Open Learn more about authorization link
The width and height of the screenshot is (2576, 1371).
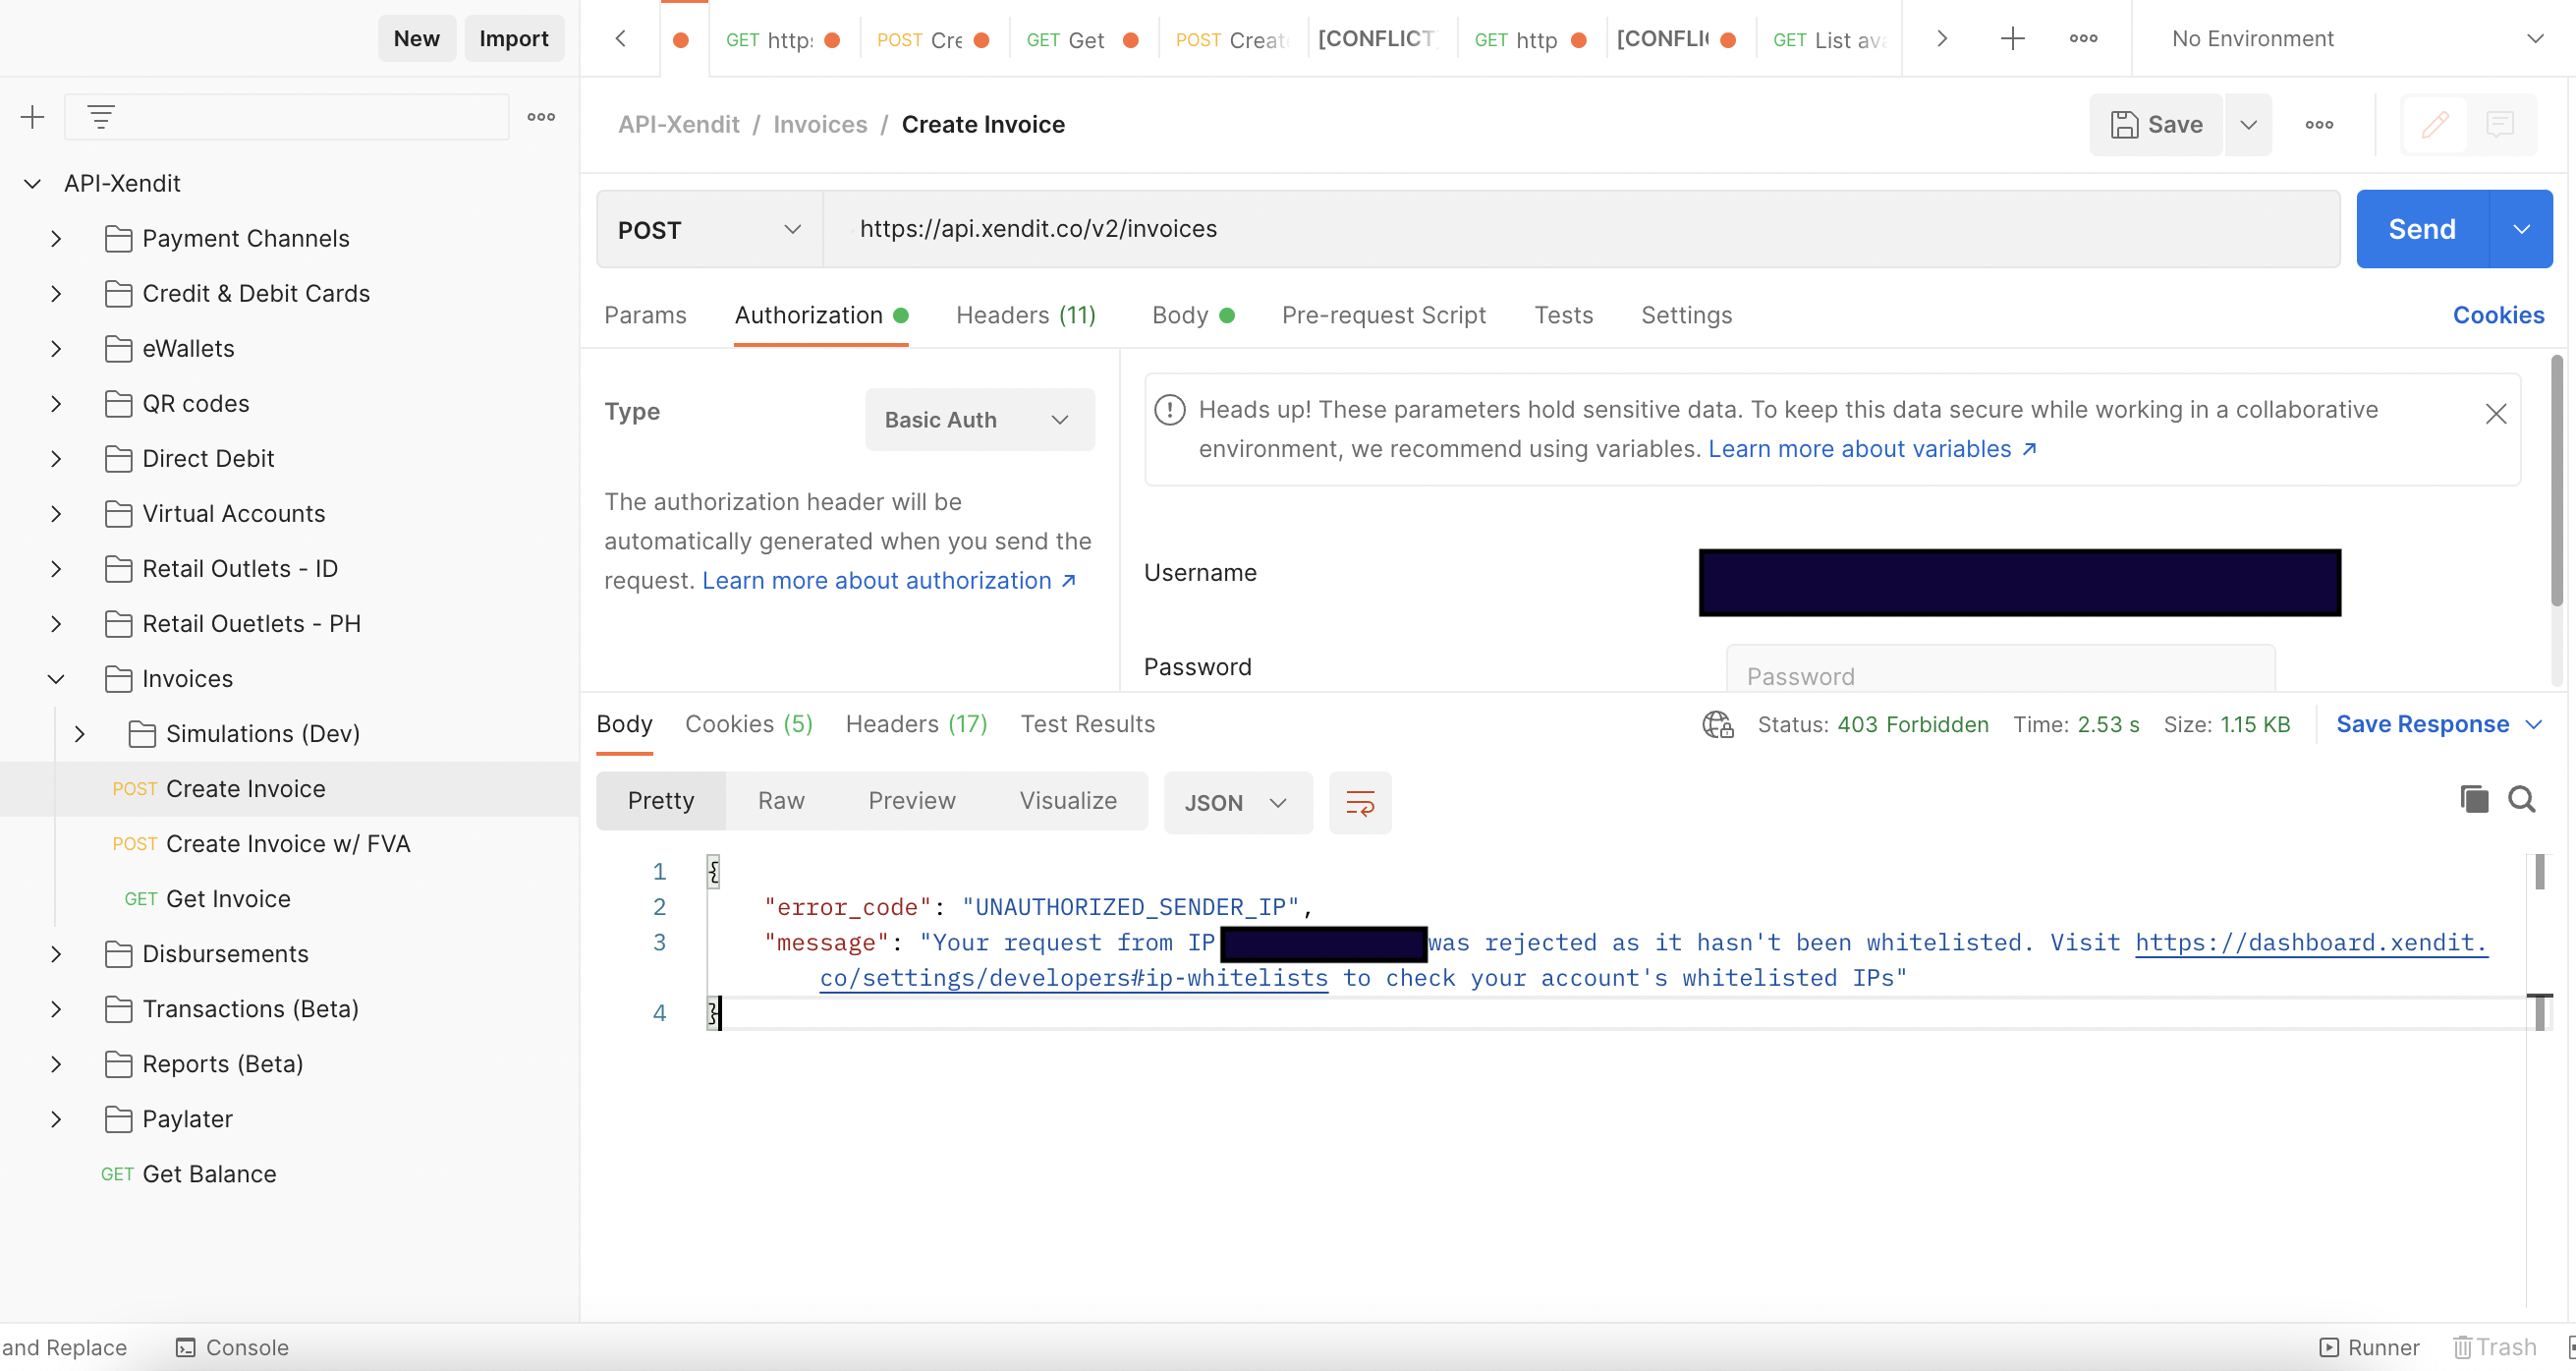click(888, 581)
